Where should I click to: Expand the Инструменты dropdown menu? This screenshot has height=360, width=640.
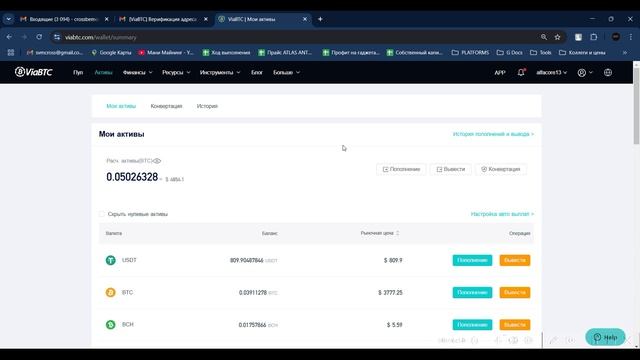(220, 72)
